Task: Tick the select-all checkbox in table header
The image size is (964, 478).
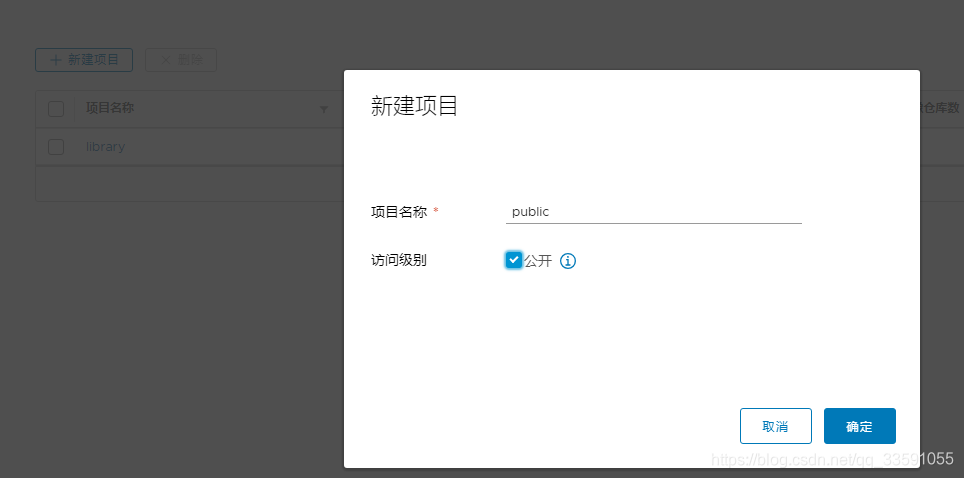Action: click(x=56, y=109)
